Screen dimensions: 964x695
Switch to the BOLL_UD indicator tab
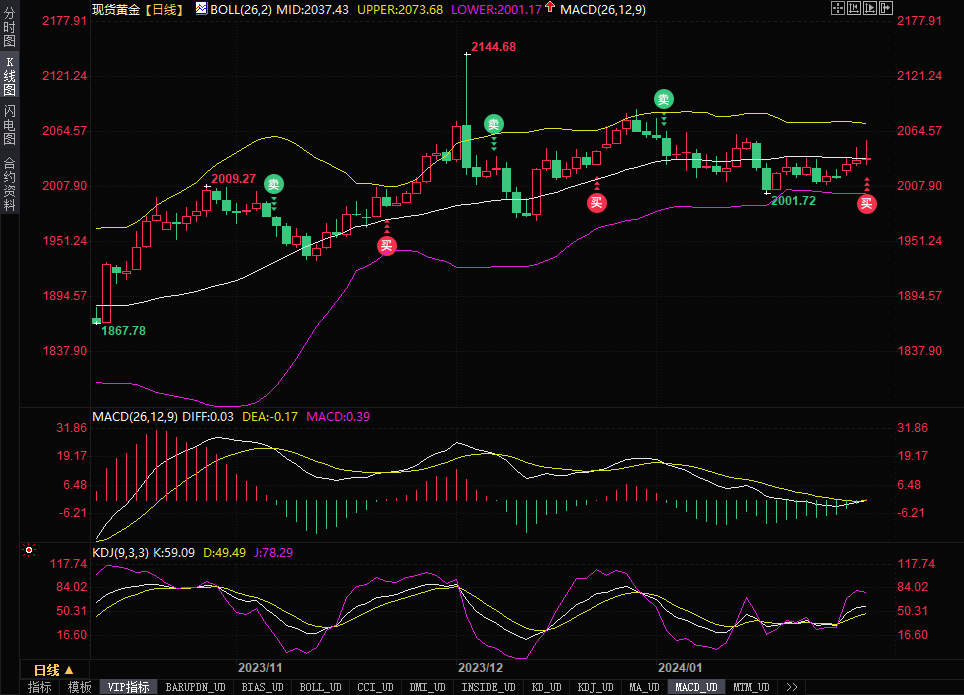[x=320, y=687]
